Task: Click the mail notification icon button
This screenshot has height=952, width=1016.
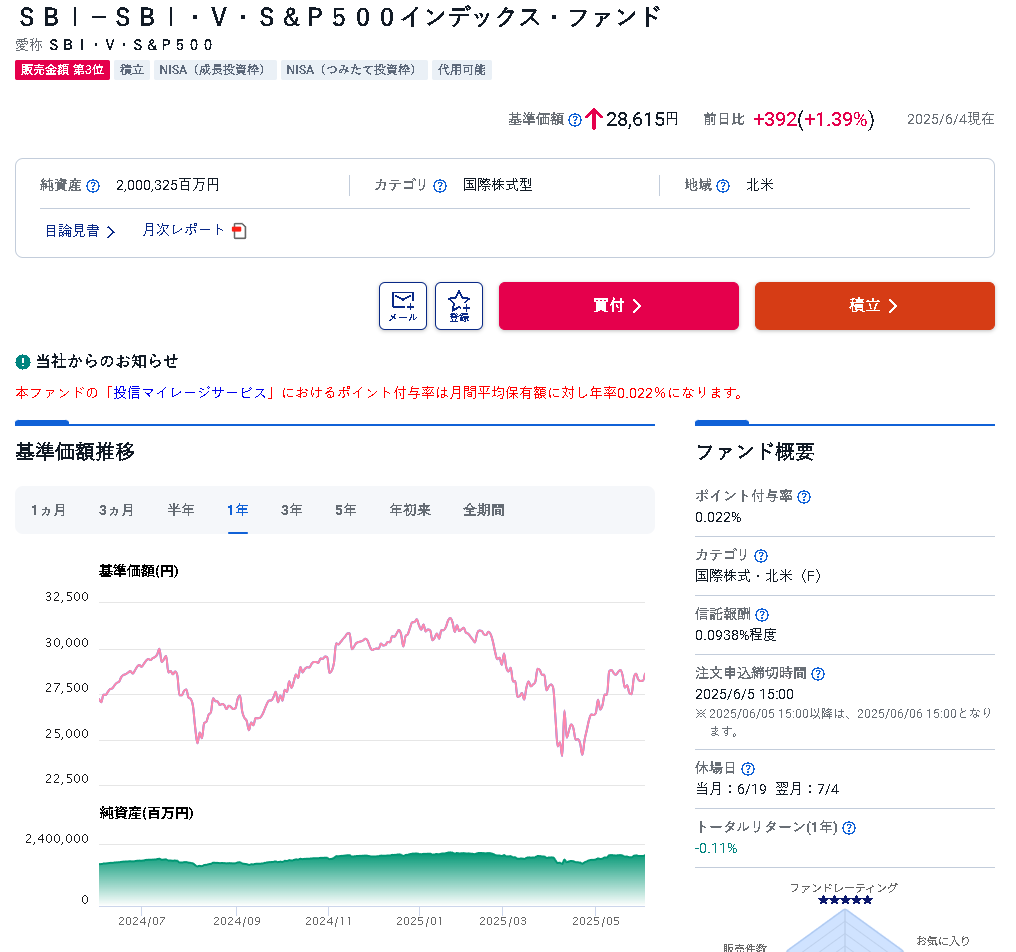Action: tap(402, 306)
